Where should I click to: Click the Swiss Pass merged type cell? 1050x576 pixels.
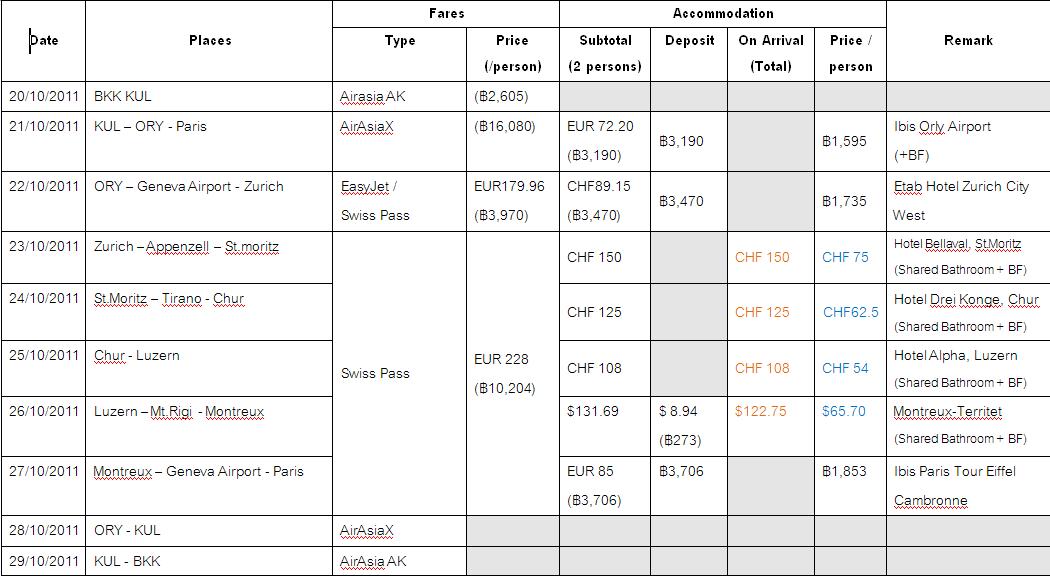(399, 373)
